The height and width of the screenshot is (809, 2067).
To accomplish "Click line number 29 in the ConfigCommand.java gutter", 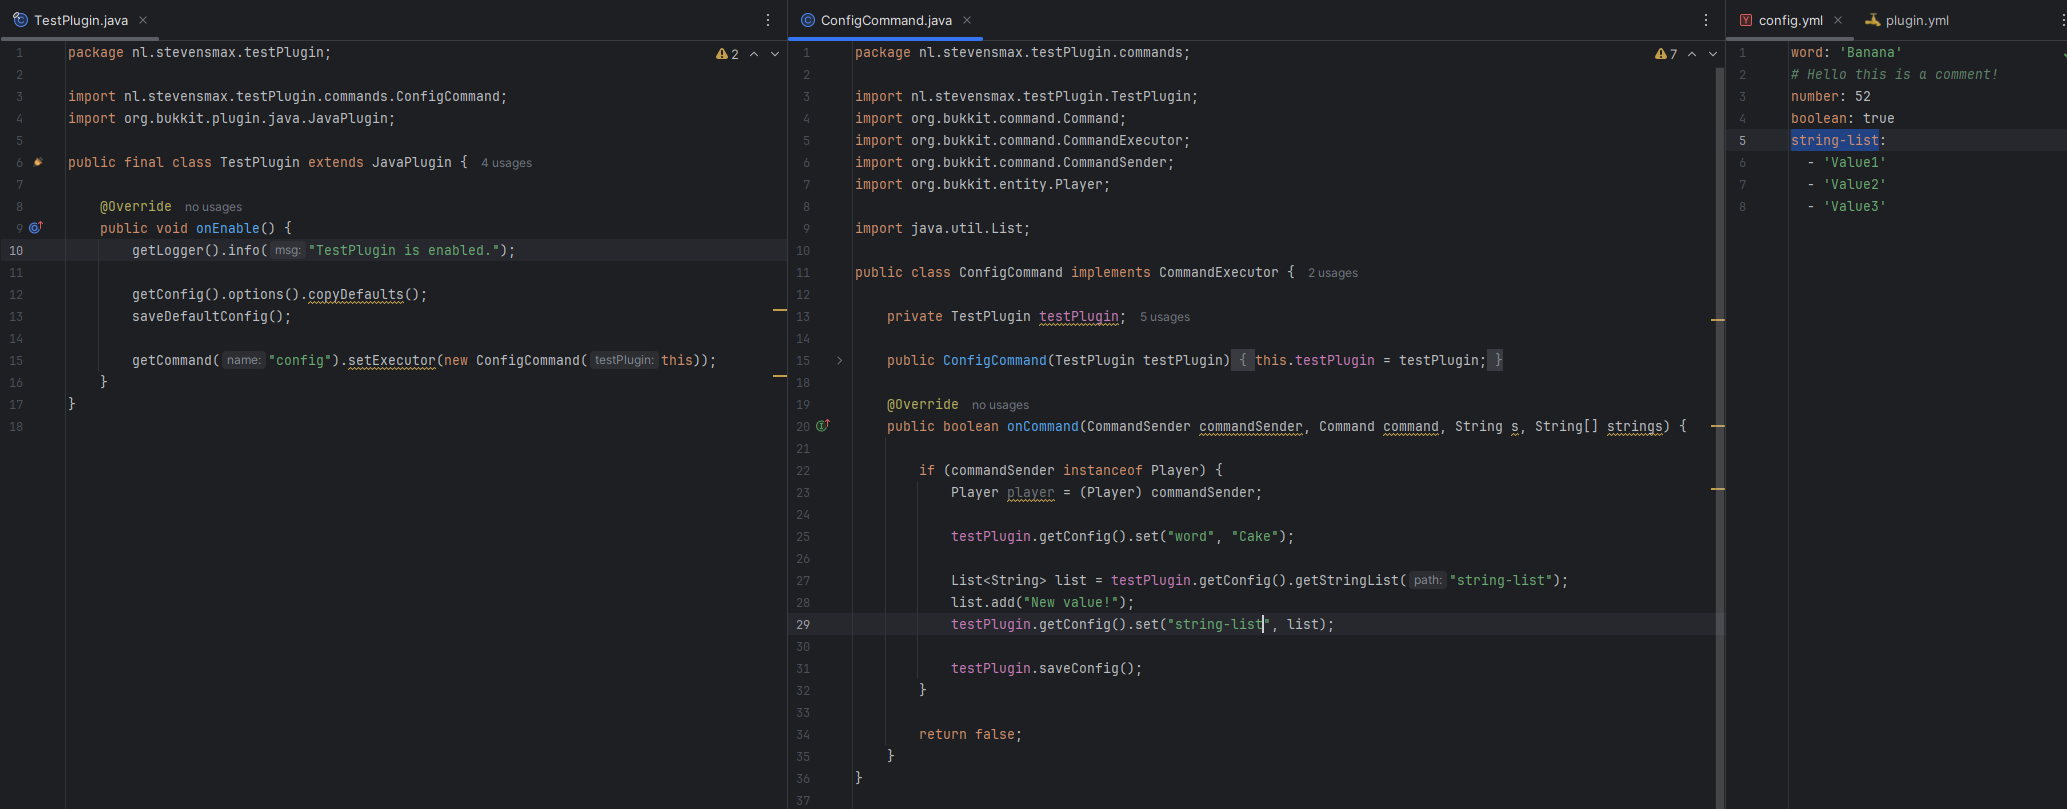I will (803, 624).
